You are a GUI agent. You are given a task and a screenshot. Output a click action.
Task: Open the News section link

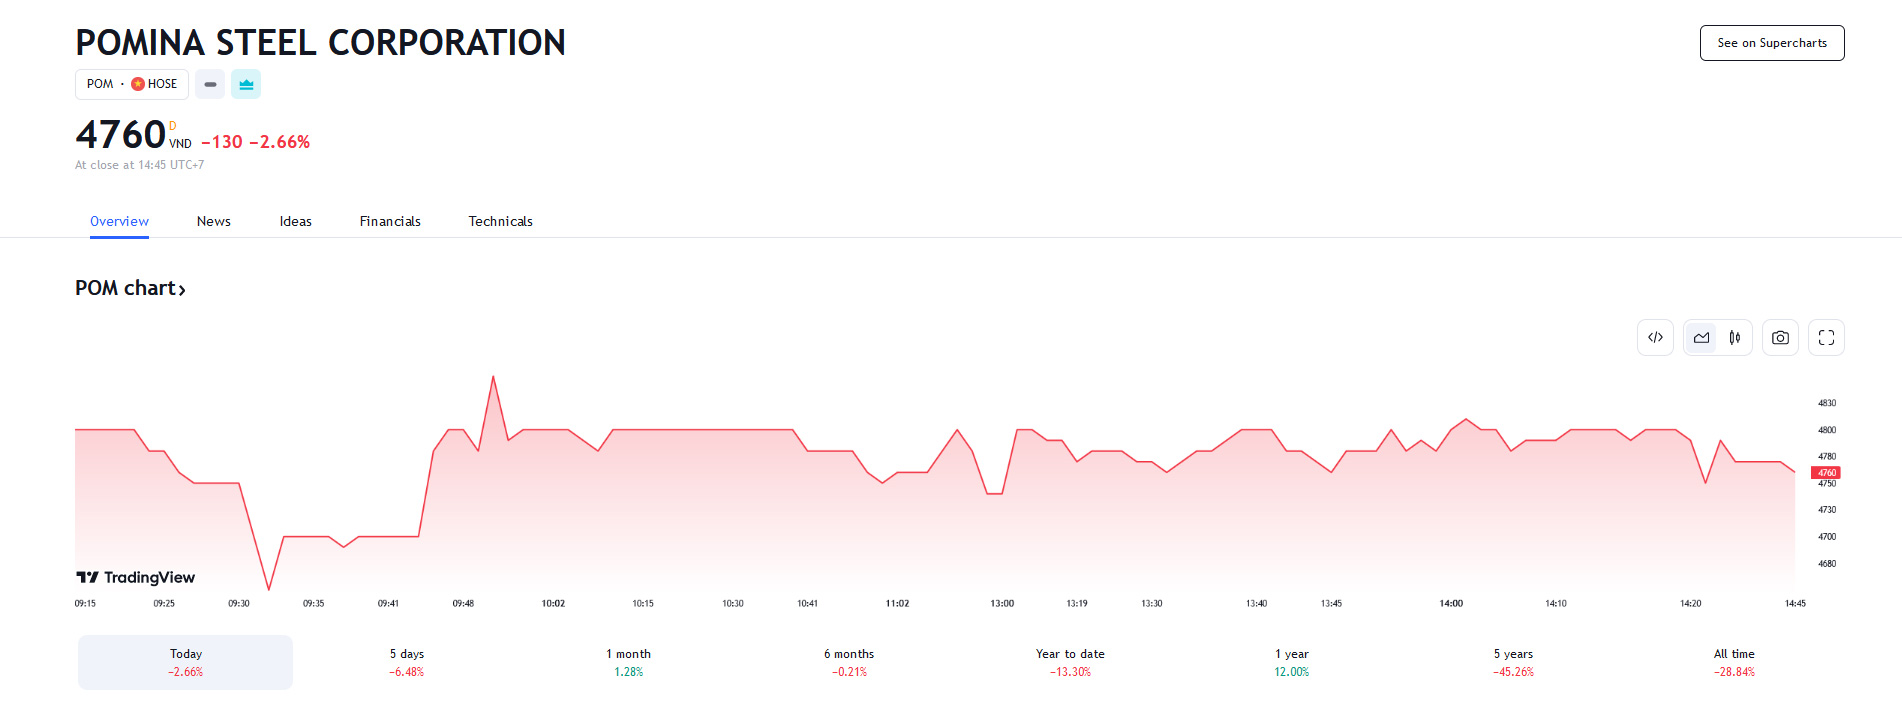click(213, 221)
